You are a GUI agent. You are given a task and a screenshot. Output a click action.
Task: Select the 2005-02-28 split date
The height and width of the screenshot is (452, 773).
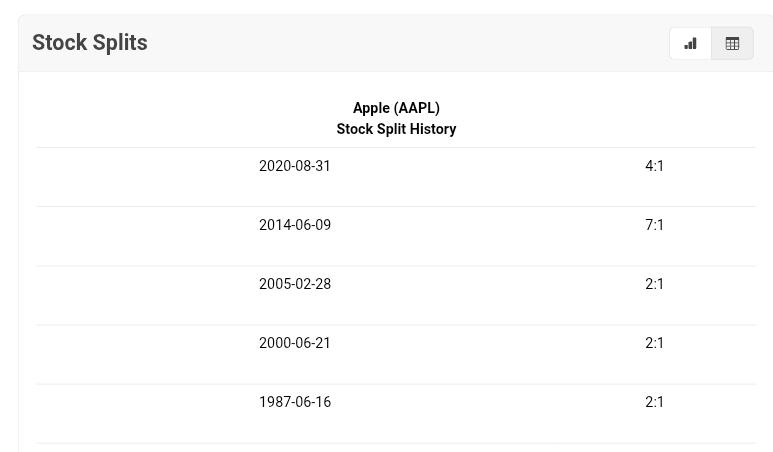(x=295, y=284)
